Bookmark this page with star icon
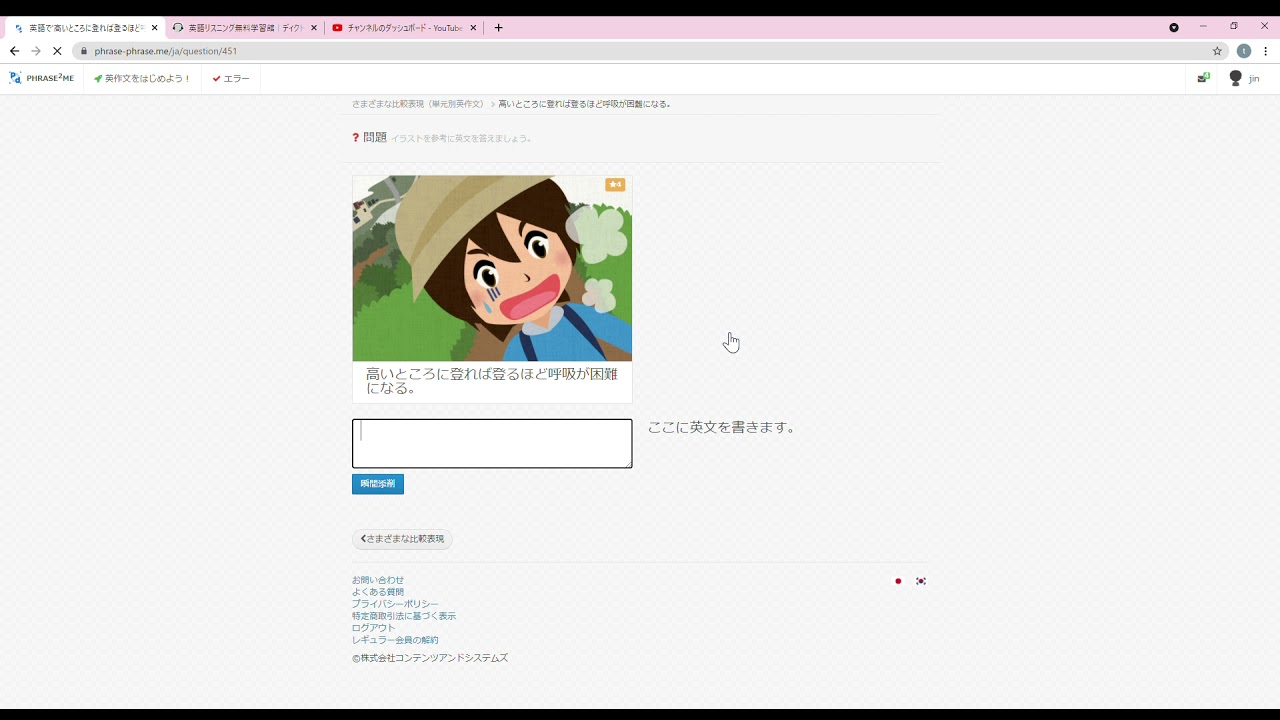The height and width of the screenshot is (720, 1280). coord(1217,51)
